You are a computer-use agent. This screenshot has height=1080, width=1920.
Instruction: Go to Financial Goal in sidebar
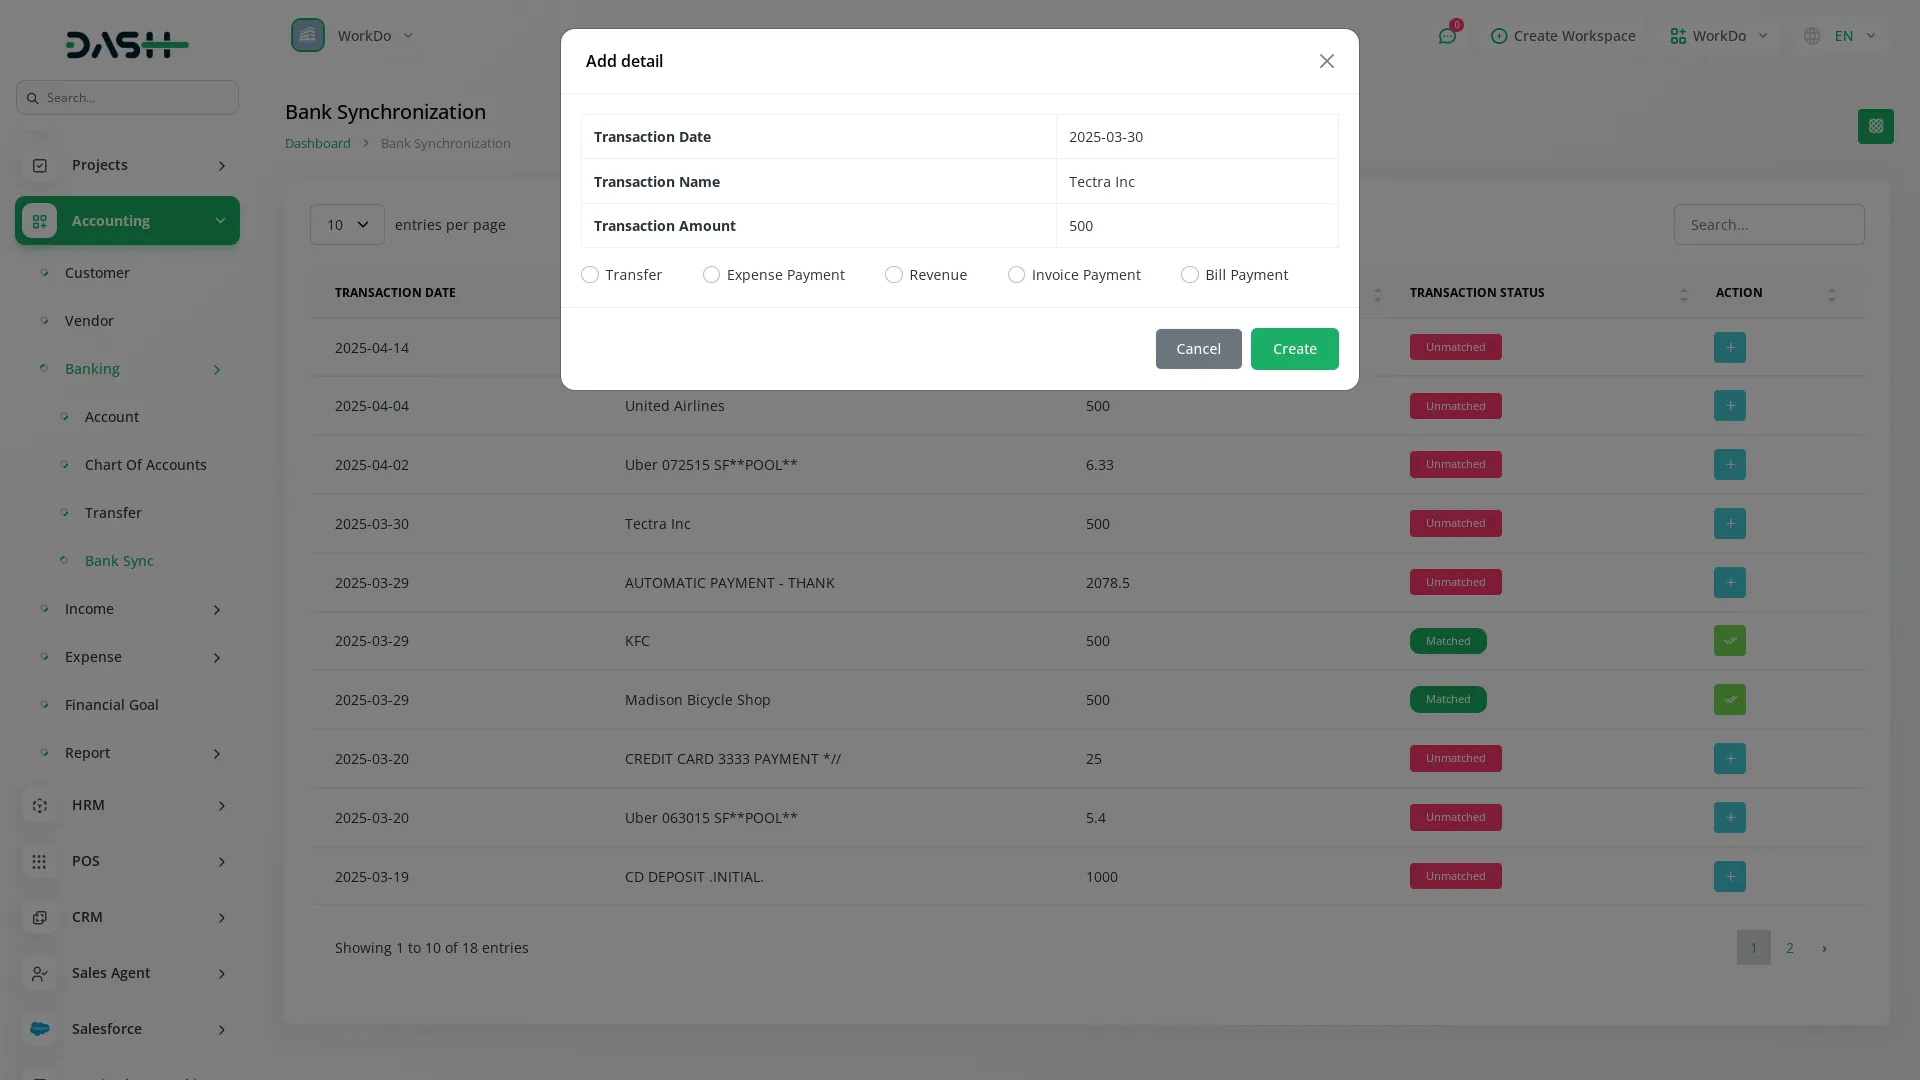click(112, 705)
